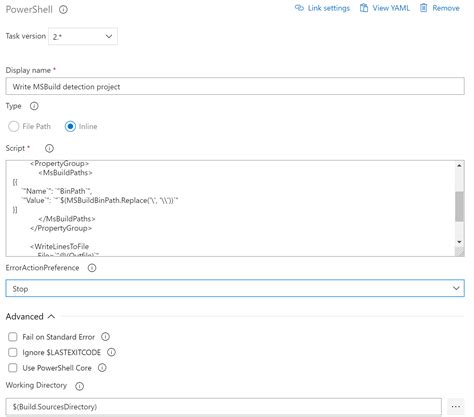Click the info icon next to Script
474x417 pixels.
[49, 148]
